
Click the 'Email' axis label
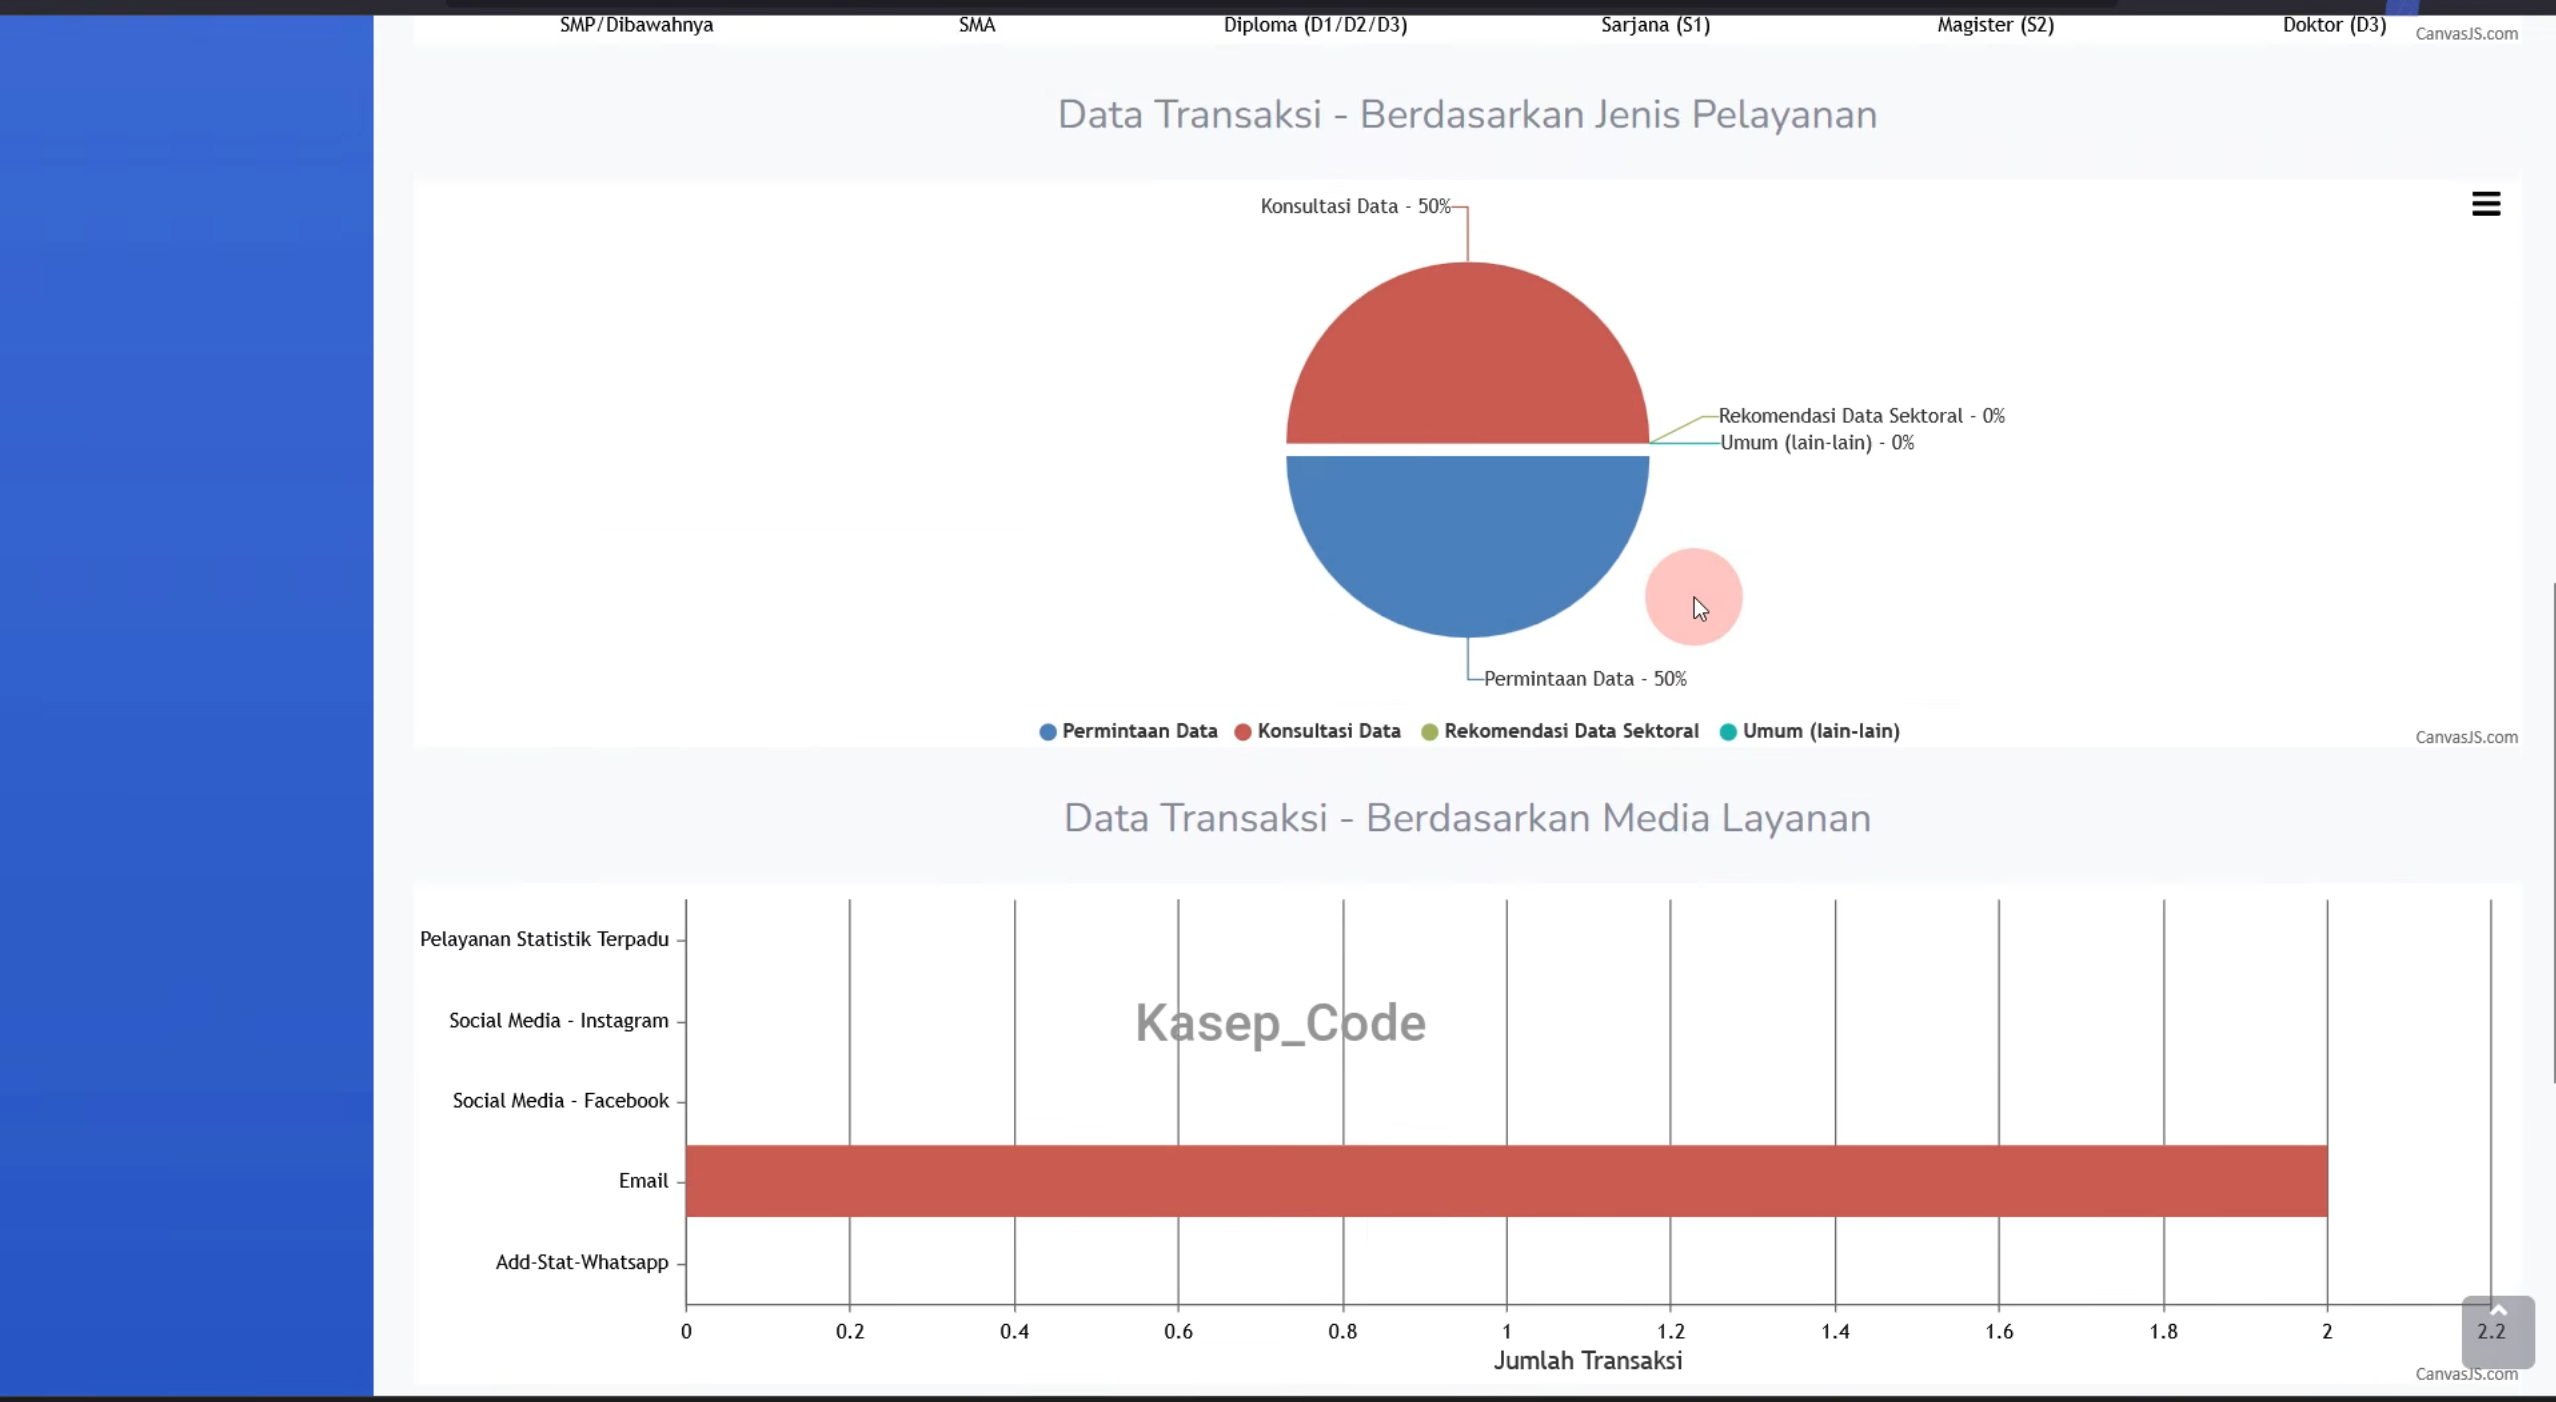coord(643,1181)
